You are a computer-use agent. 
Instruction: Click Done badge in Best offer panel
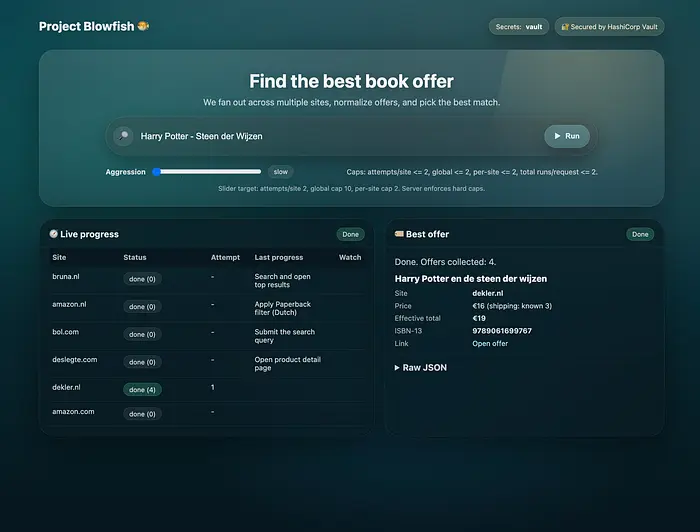click(x=640, y=234)
